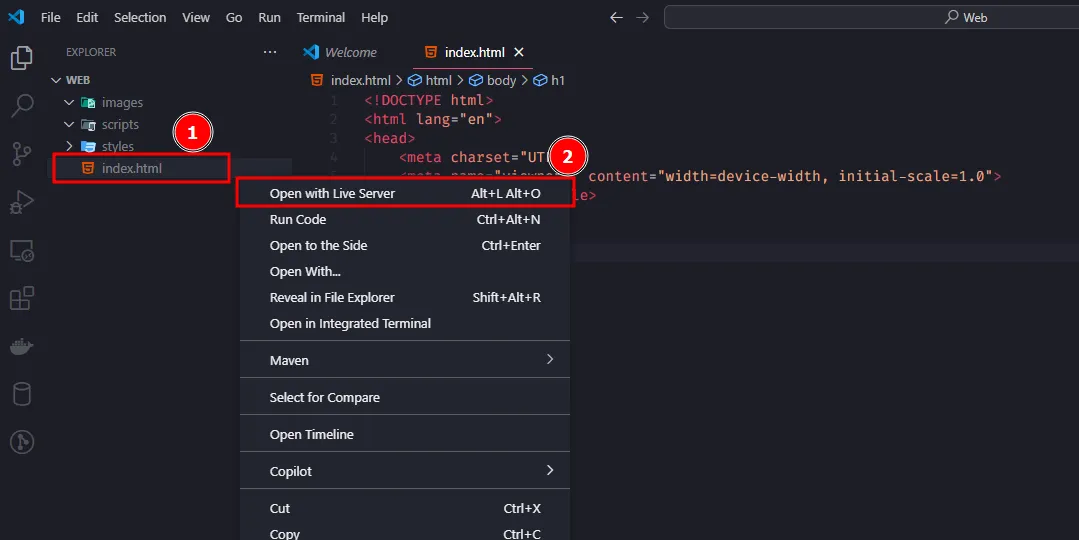The height and width of the screenshot is (540, 1079).
Task: Choose Open with Live Server
Action: pyautogui.click(x=332, y=193)
